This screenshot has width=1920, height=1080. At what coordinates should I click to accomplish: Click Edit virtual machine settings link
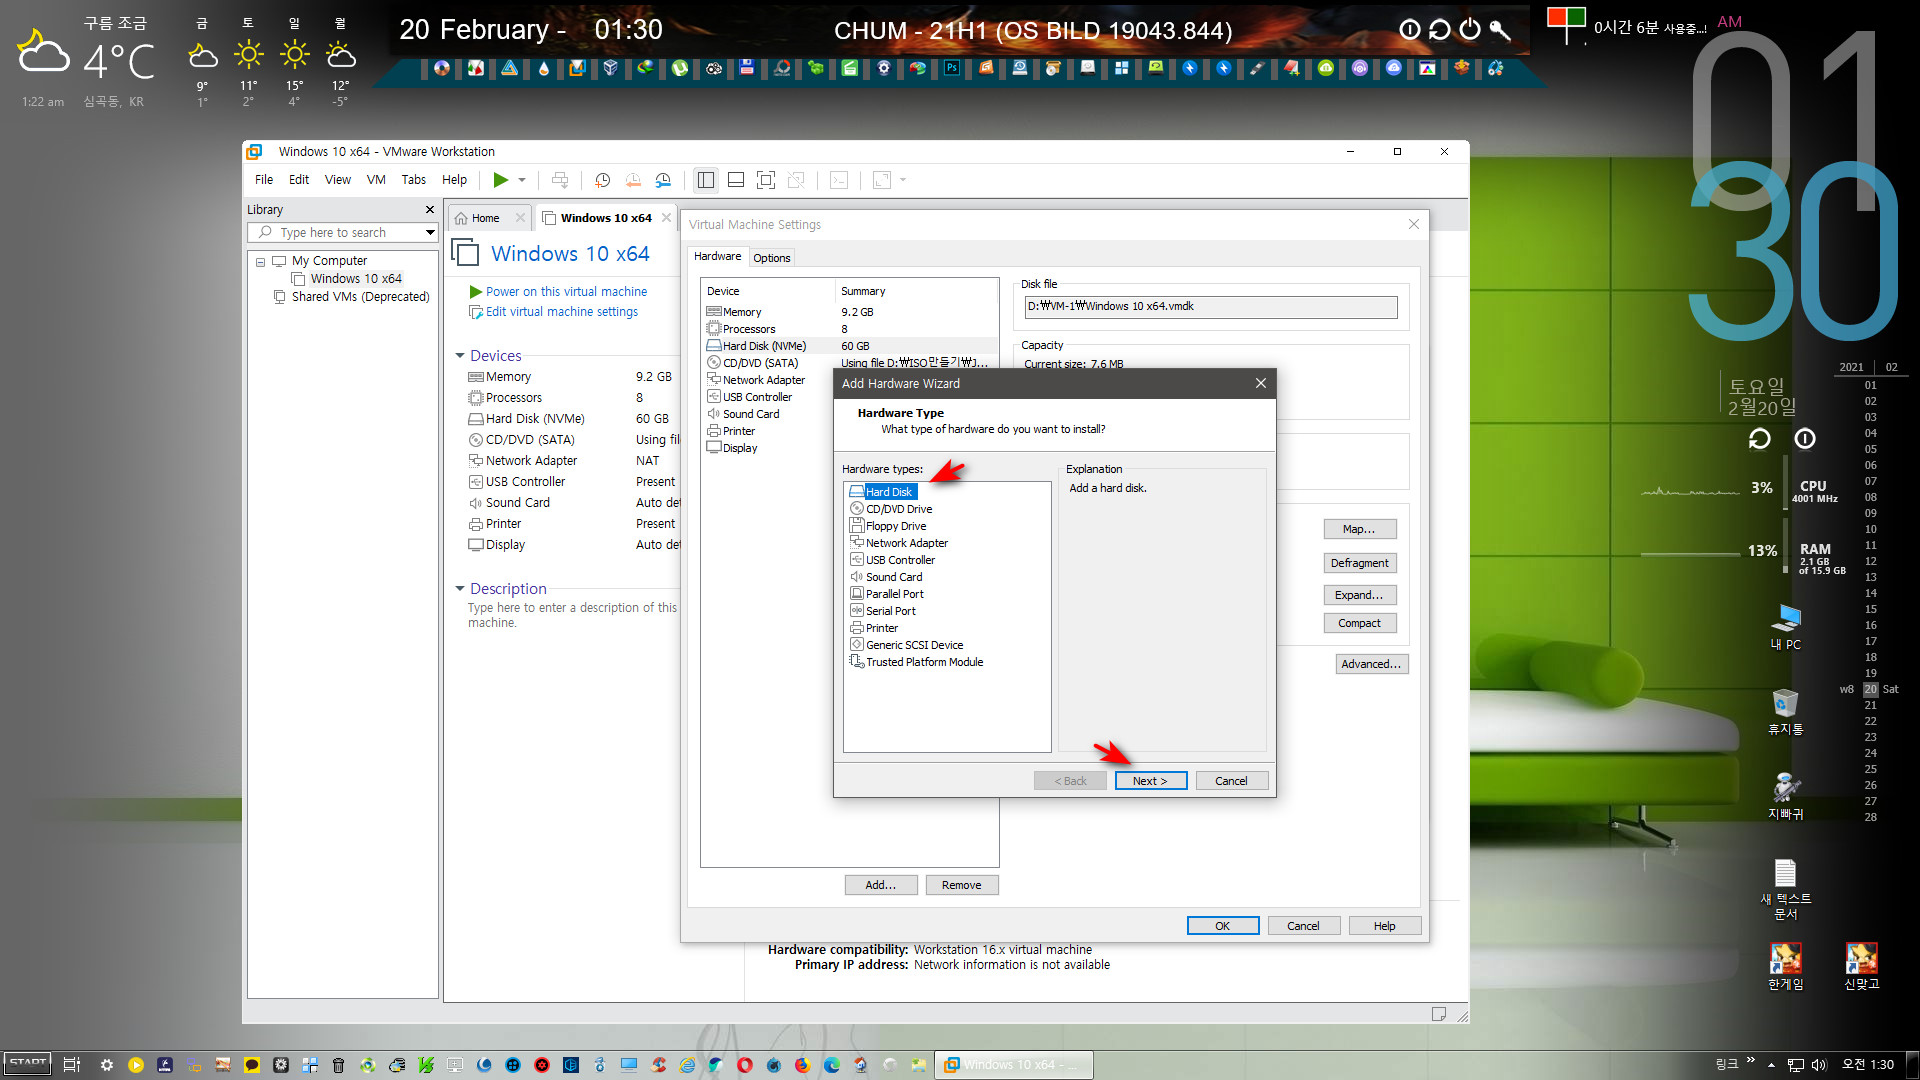point(562,312)
